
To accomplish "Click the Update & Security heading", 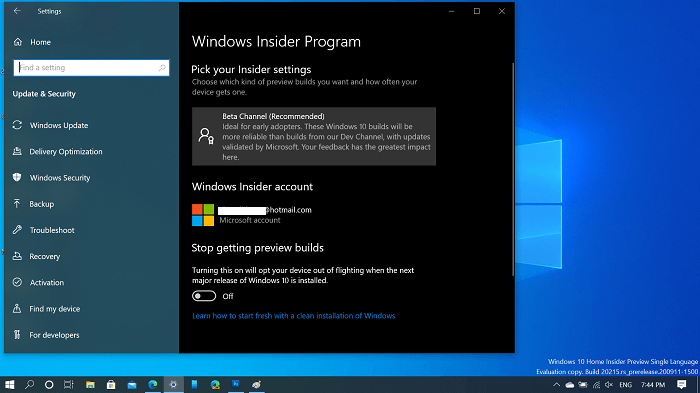I will tap(44, 94).
